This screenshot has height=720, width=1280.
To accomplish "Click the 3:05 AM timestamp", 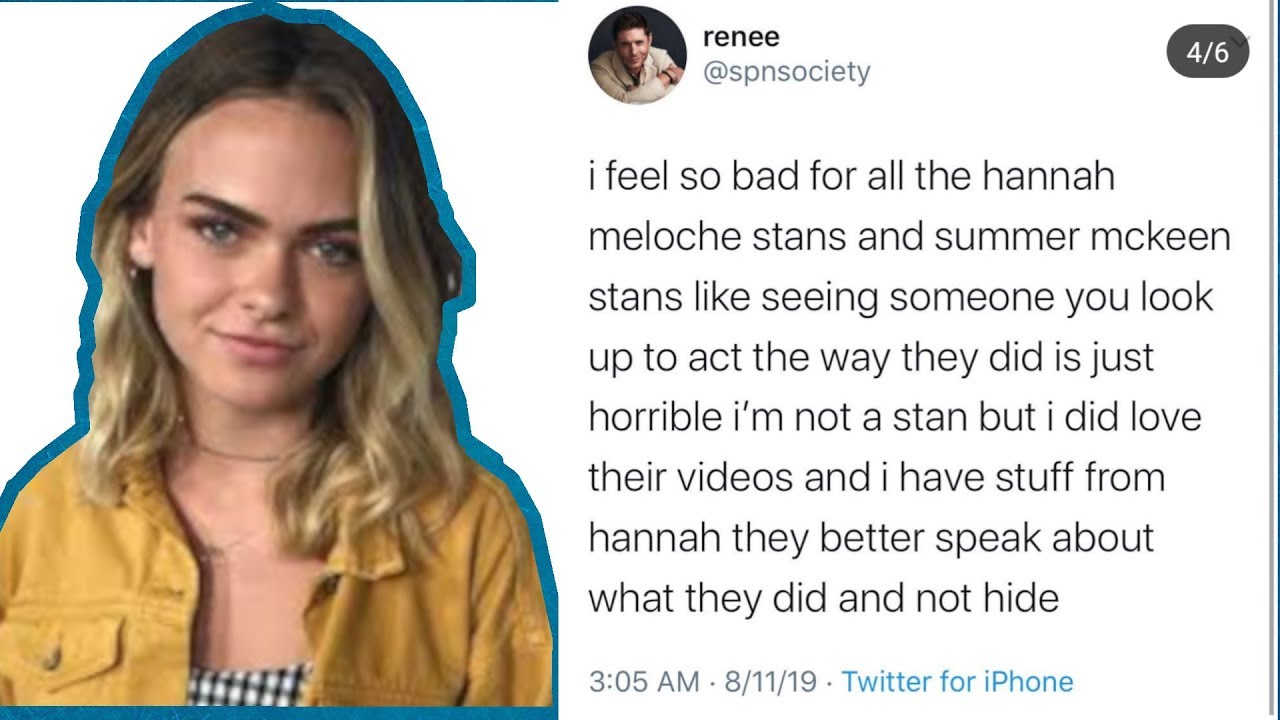I will [644, 682].
